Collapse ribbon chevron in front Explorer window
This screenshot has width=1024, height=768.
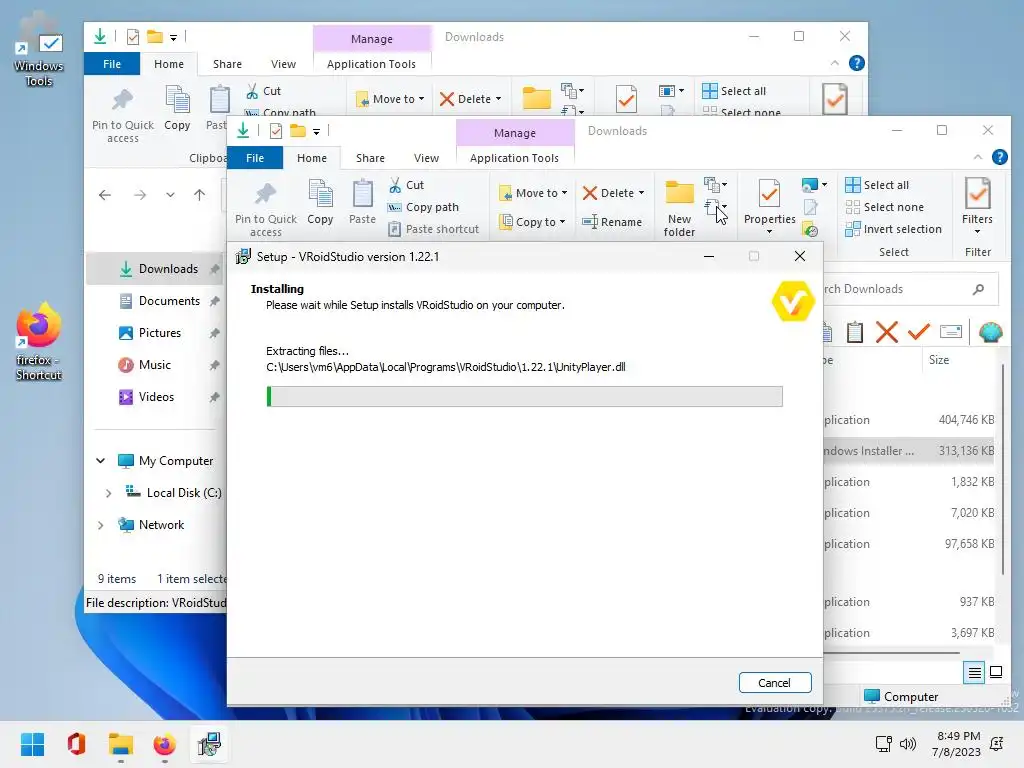pyautogui.click(x=978, y=157)
